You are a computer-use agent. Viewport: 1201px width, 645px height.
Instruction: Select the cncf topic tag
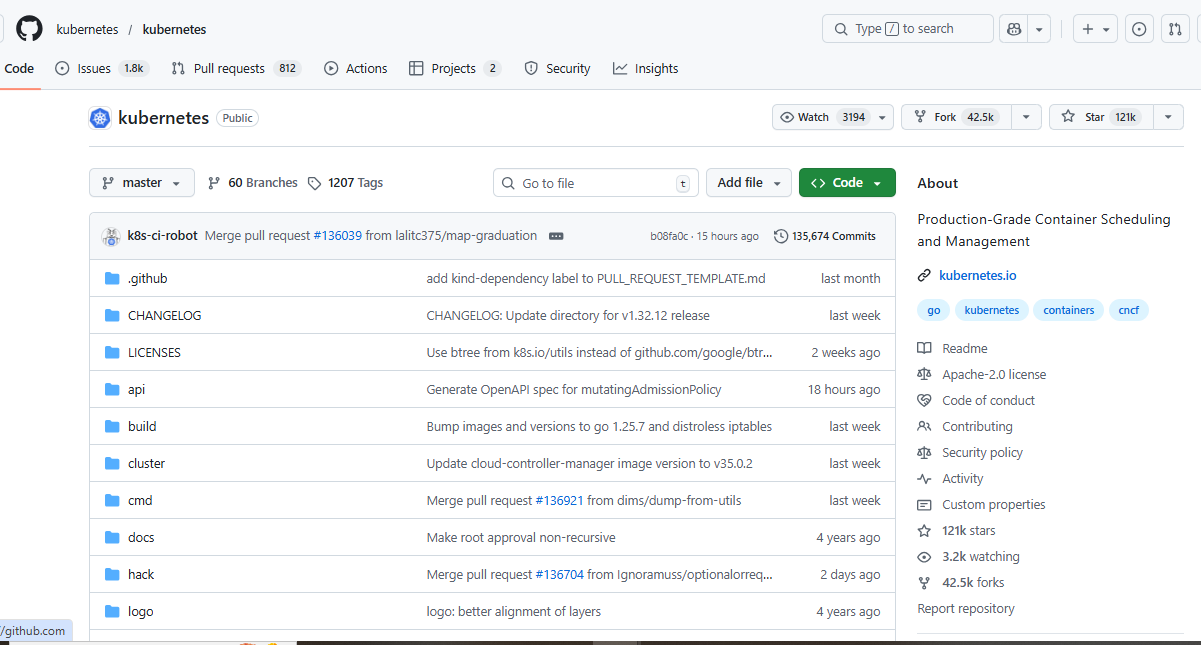[1128, 310]
